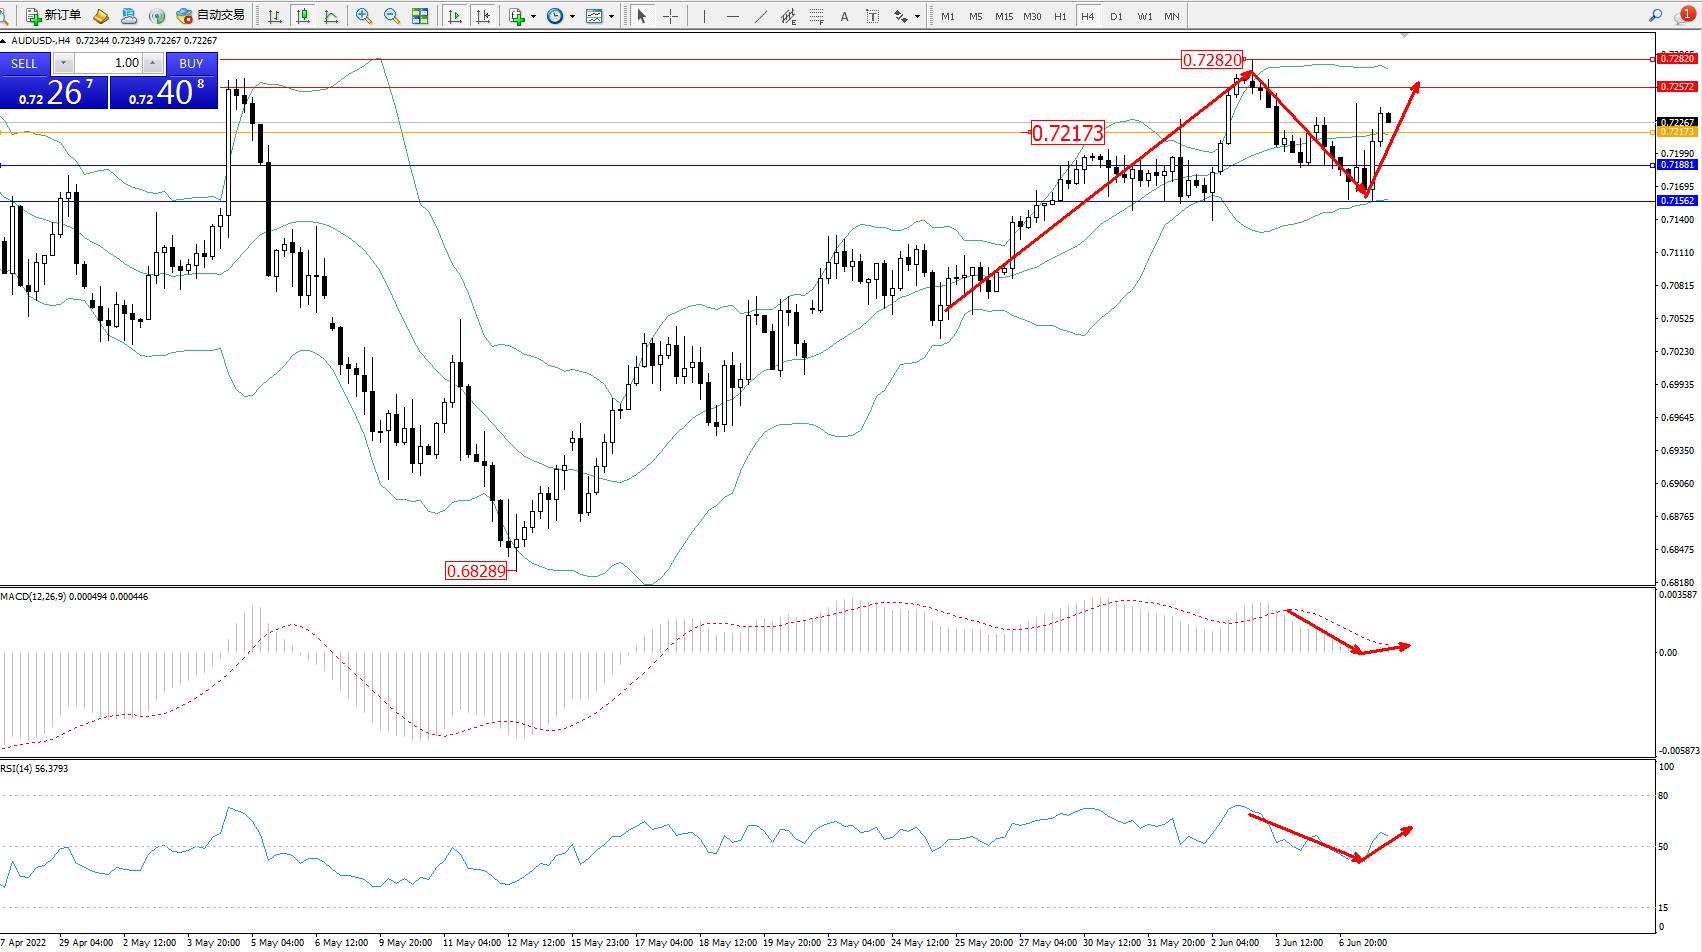Expand the chart templates dropdown arrow
This screenshot has height=952, width=1702.
click(611, 16)
